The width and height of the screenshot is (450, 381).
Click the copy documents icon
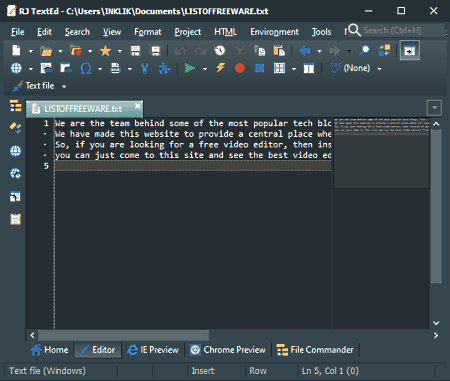[x=260, y=51]
